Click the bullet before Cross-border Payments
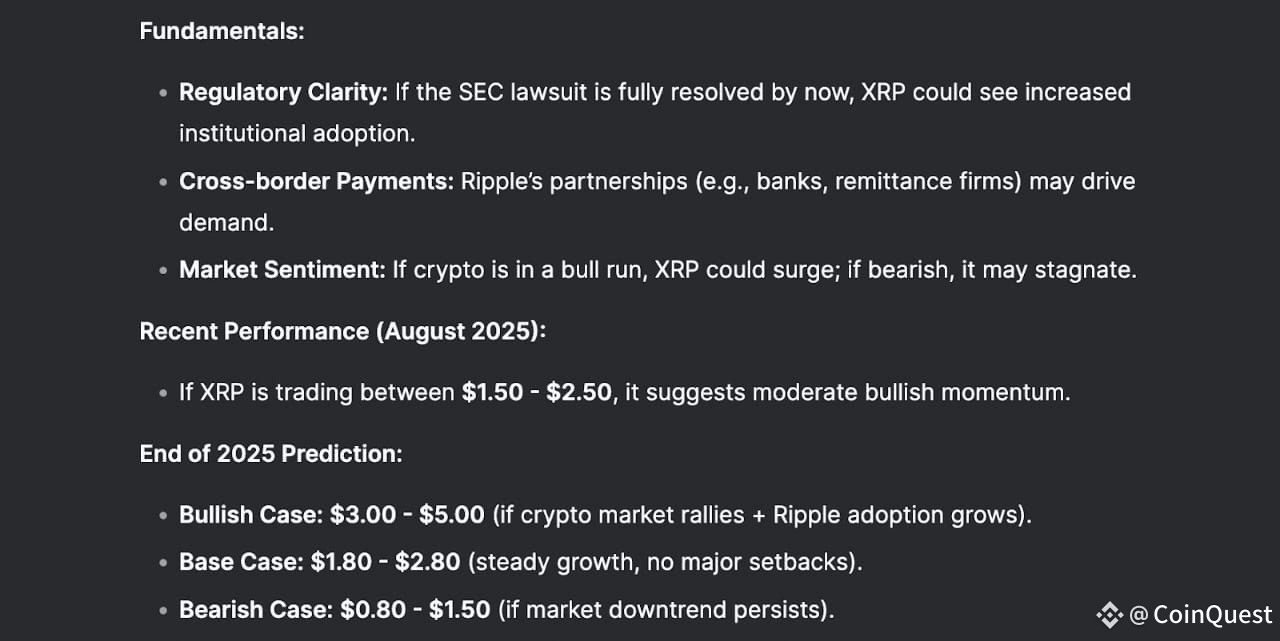1280x641 pixels. click(x=162, y=183)
